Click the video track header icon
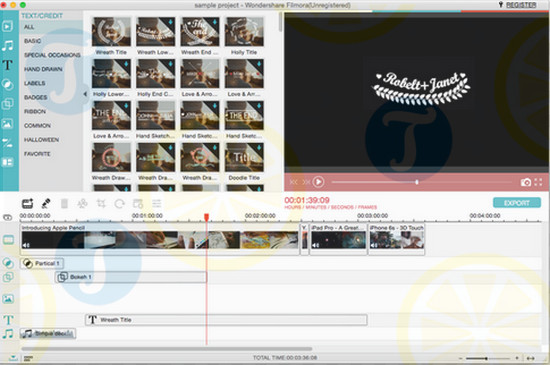This screenshot has width=550, height=365. pyautogui.click(x=8, y=240)
